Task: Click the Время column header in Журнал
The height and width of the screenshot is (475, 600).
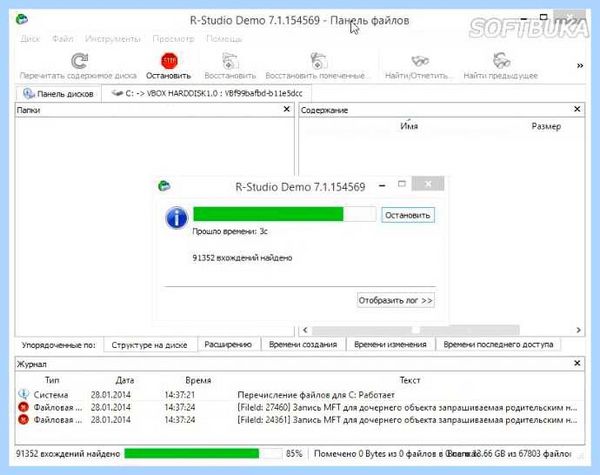Action: [x=198, y=380]
